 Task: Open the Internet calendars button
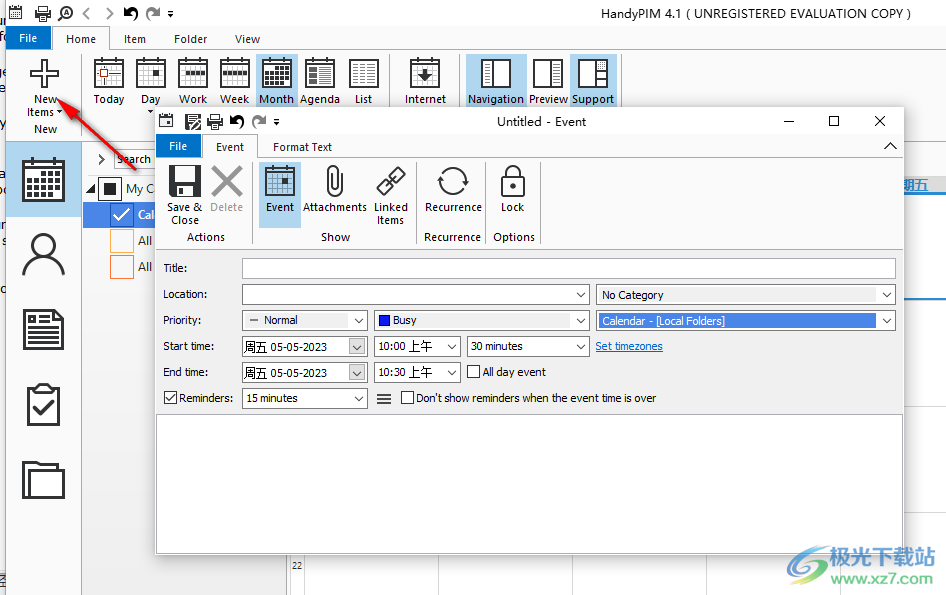(425, 81)
